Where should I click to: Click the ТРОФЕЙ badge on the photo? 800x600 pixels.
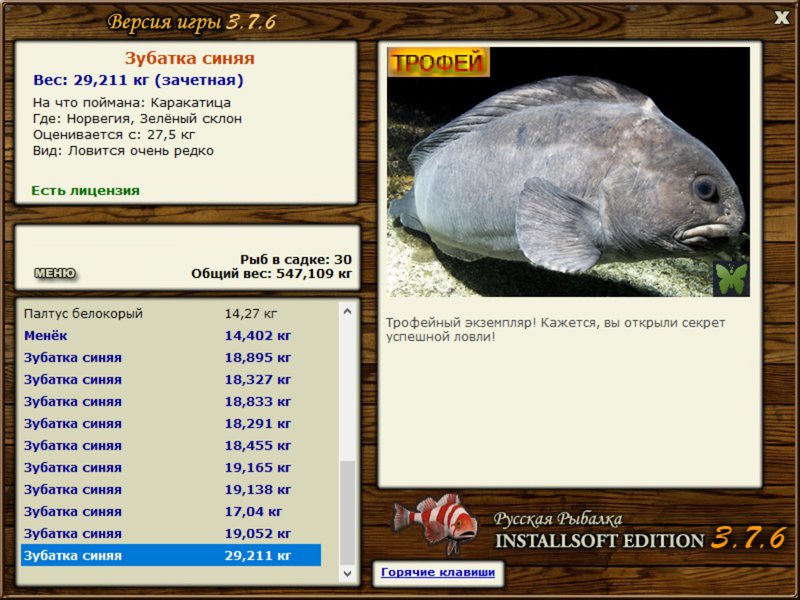(438, 62)
